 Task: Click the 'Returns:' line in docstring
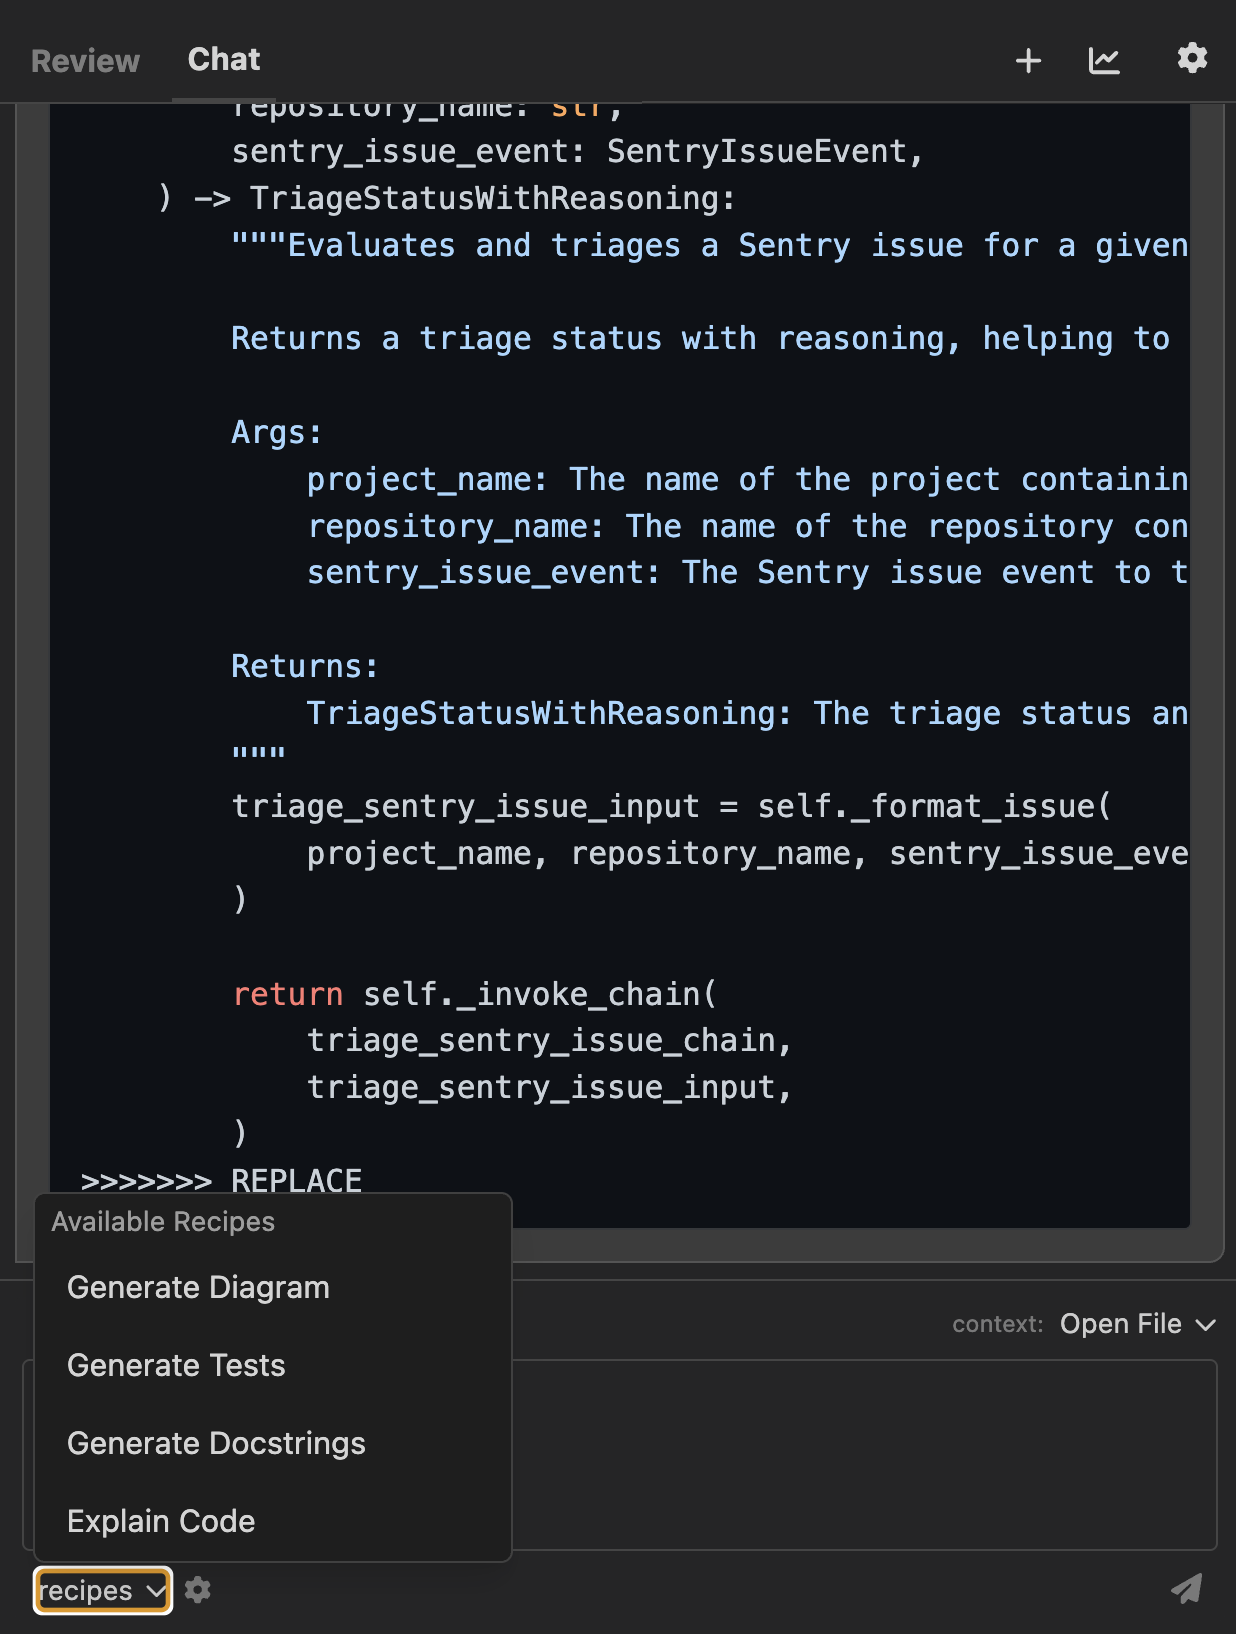[x=304, y=666]
